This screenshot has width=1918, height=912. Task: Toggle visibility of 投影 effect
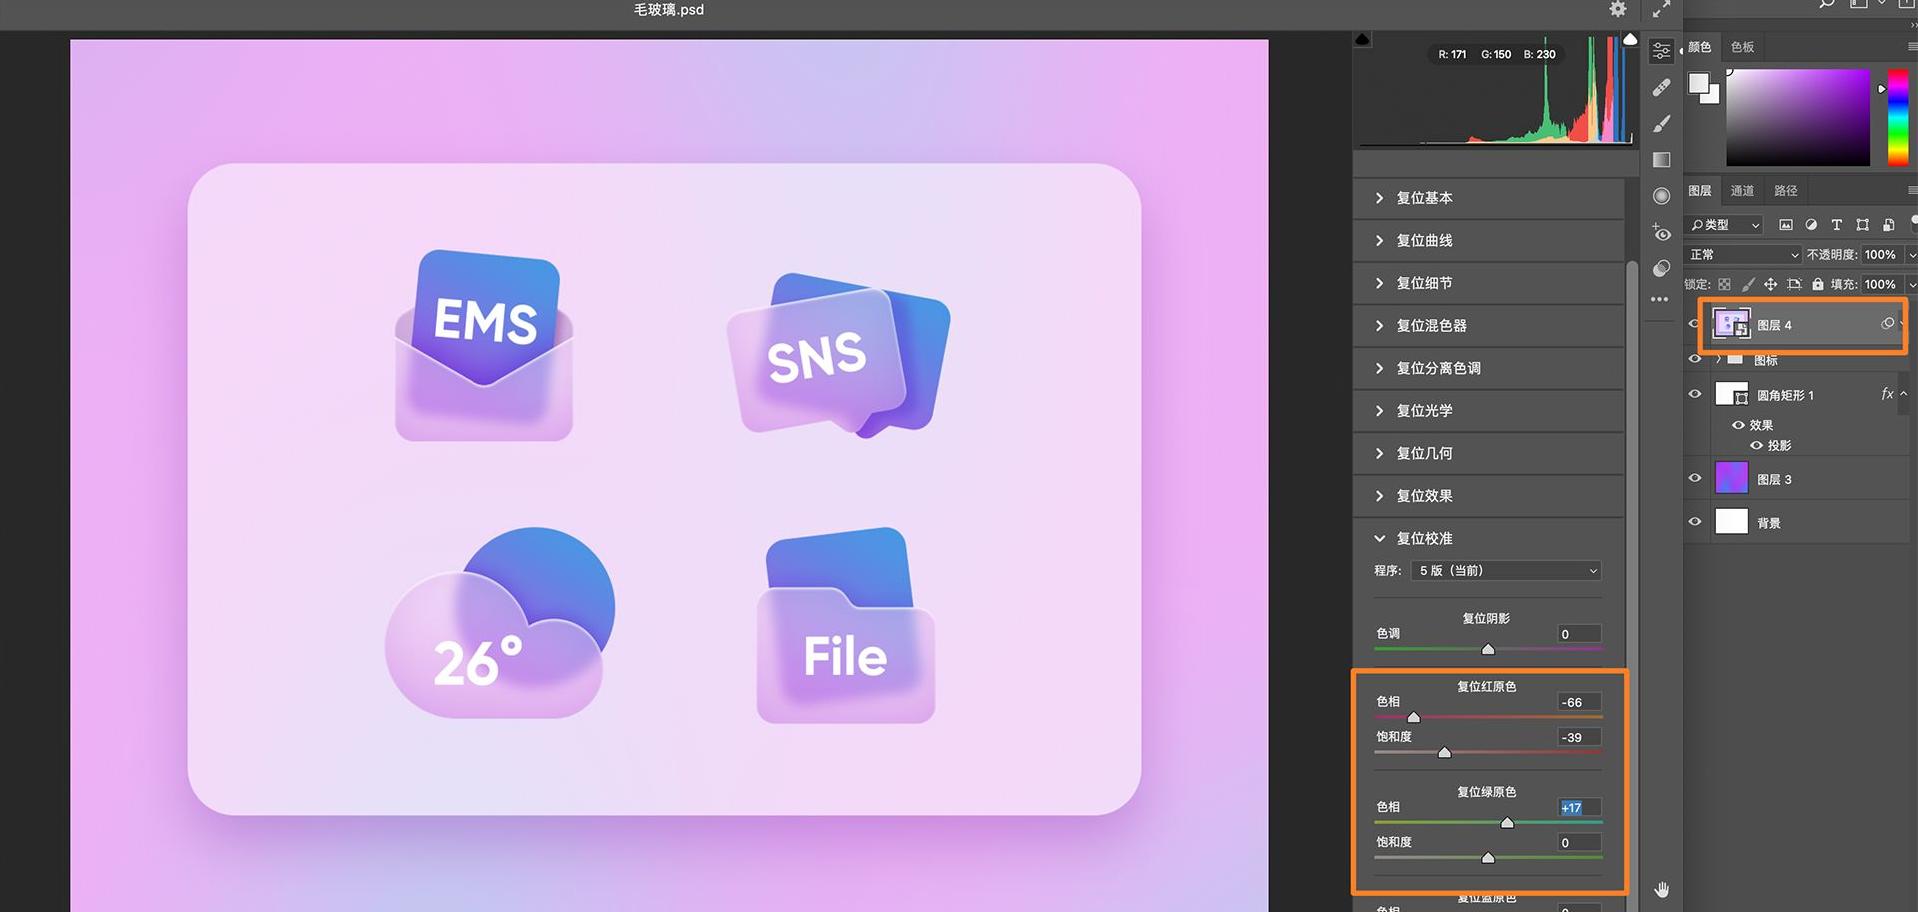(1756, 445)
